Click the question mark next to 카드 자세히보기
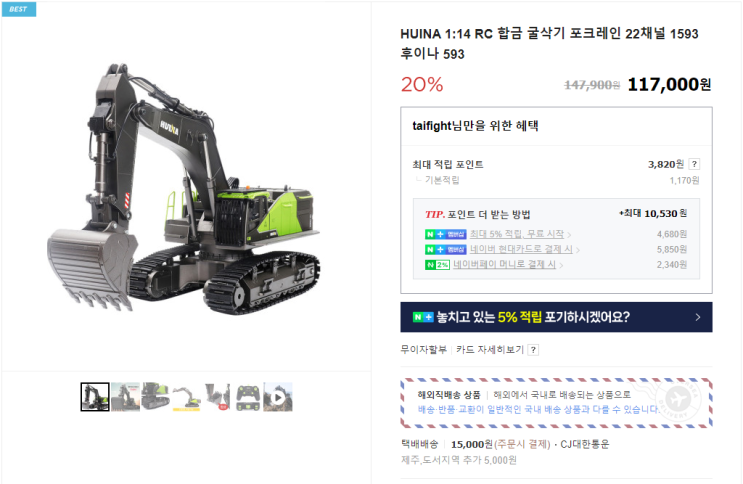Image resolution: width=743 pixels, height=484 pixels. pyautogui.click(x=533, y=350)
